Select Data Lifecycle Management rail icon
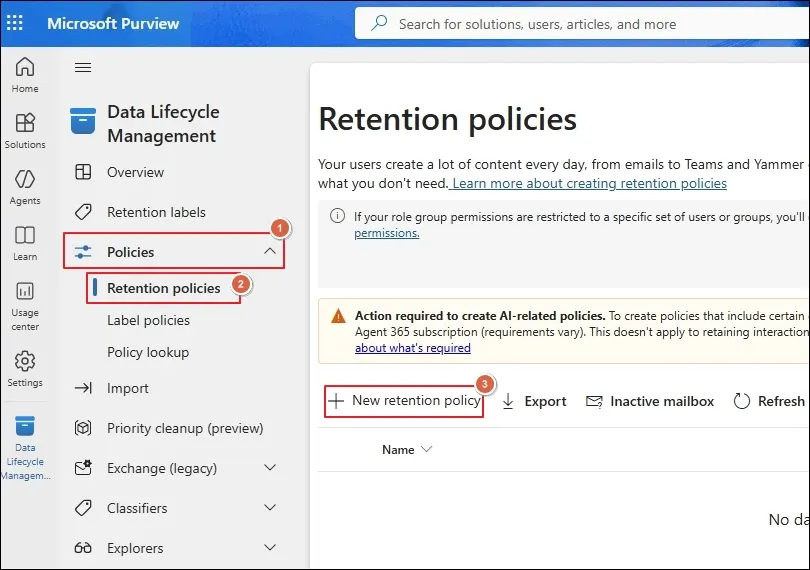This screenshot has width=810, height=570. click(x=25, y=426)
